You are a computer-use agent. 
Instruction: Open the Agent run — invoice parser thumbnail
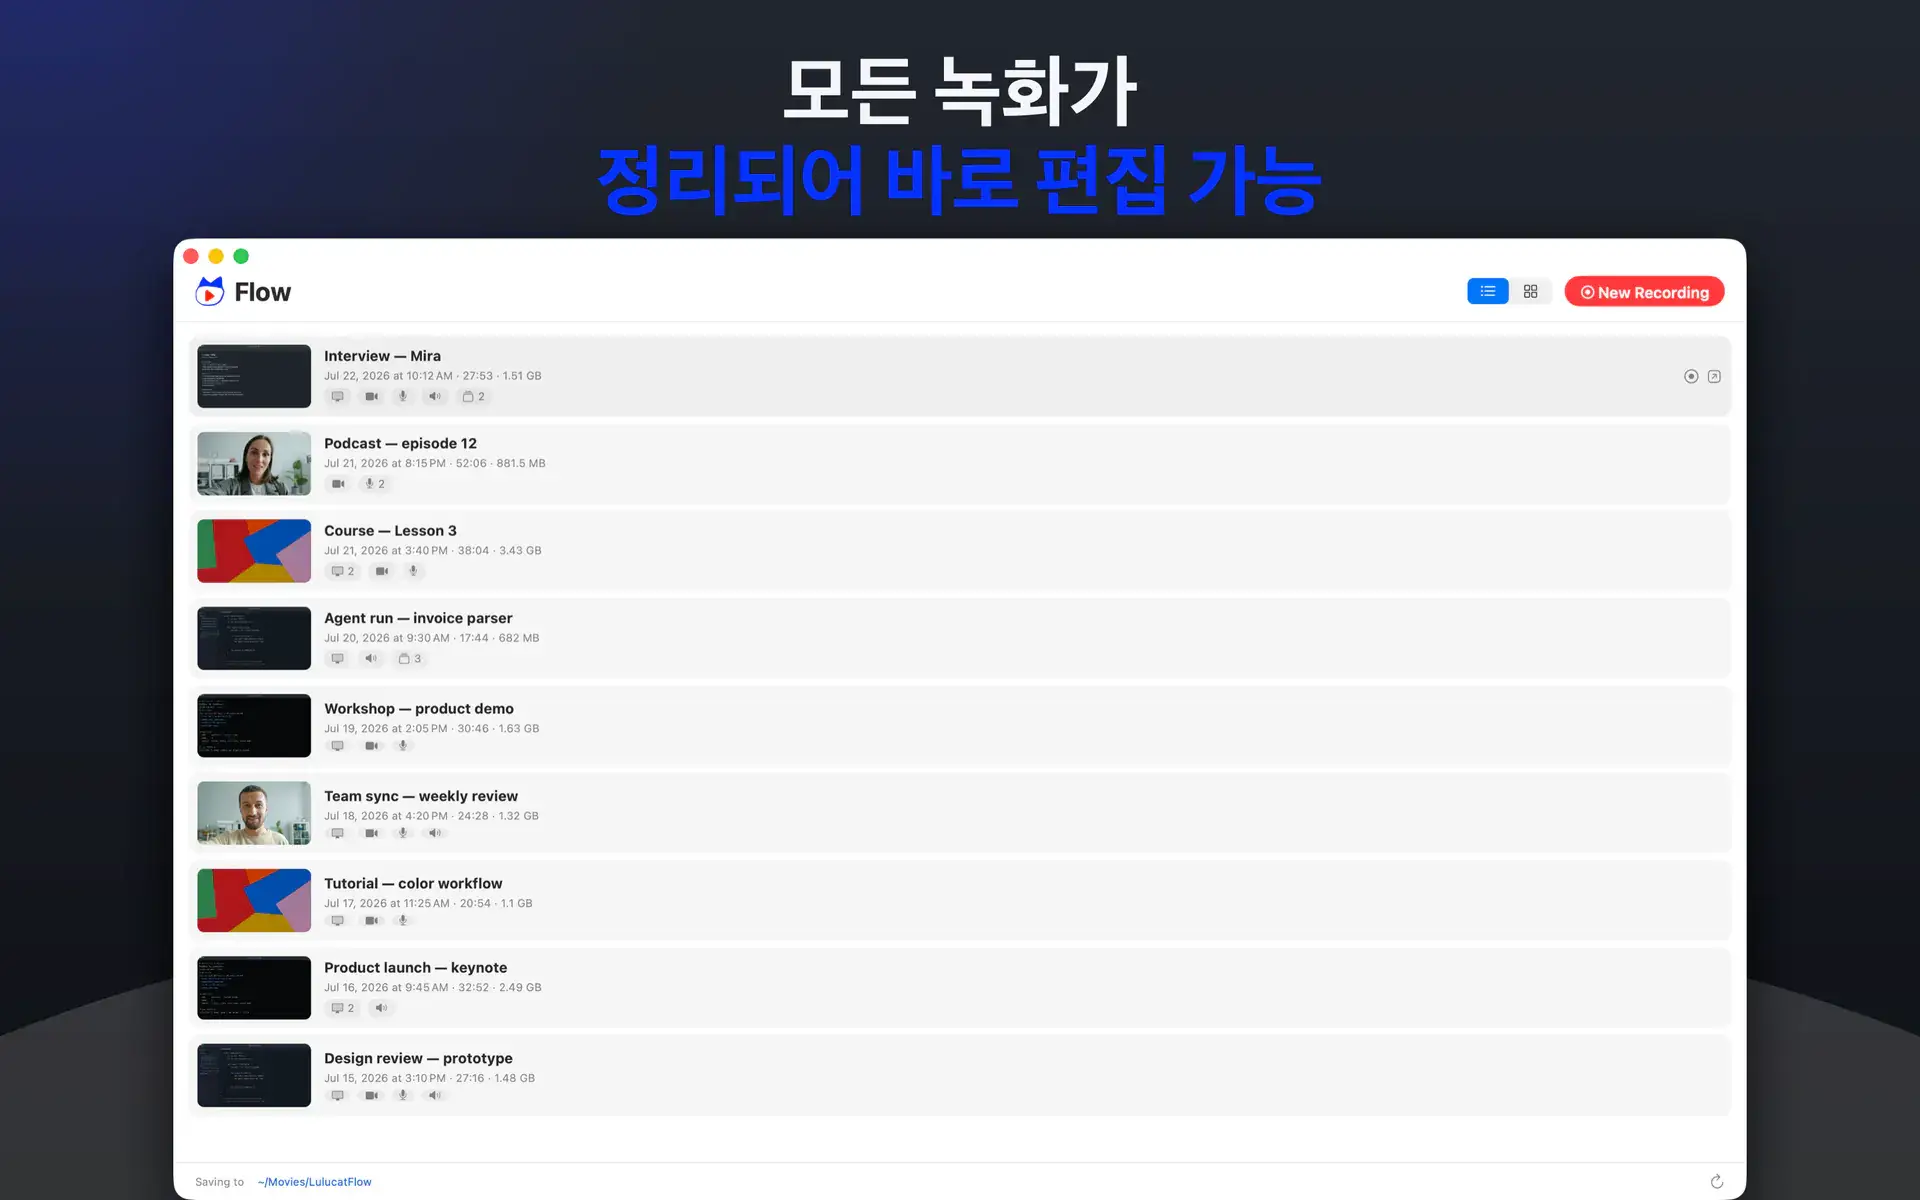tap(254, 638)
